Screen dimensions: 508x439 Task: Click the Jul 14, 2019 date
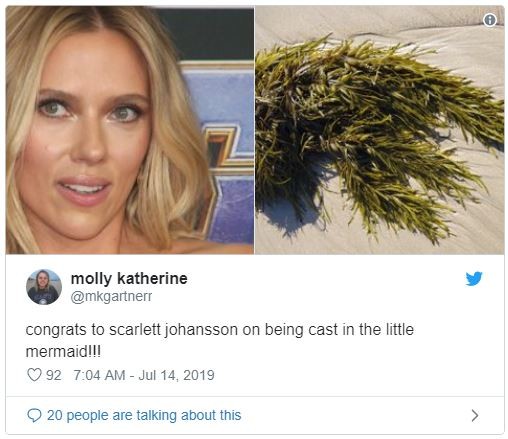tap(176, 375)
